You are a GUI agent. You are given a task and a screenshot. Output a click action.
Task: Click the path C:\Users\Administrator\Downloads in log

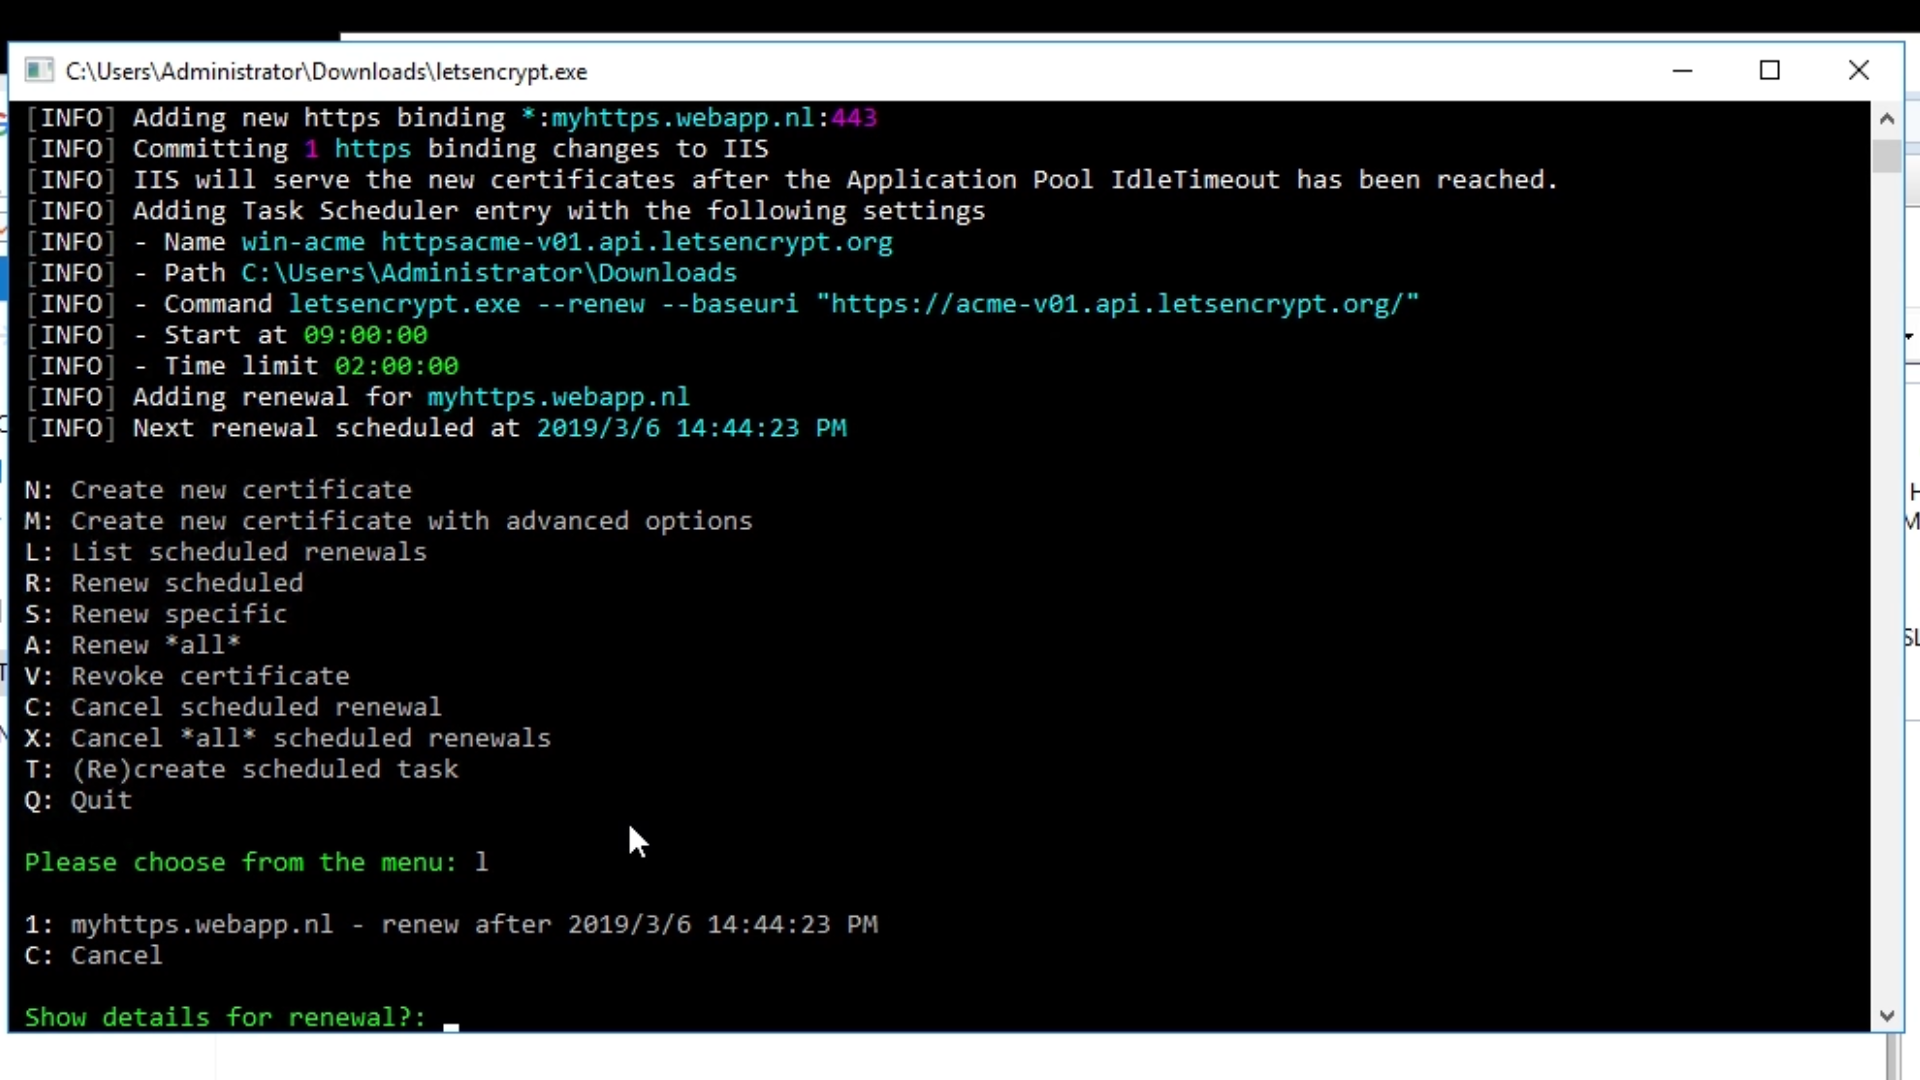(x=488, y=273)
